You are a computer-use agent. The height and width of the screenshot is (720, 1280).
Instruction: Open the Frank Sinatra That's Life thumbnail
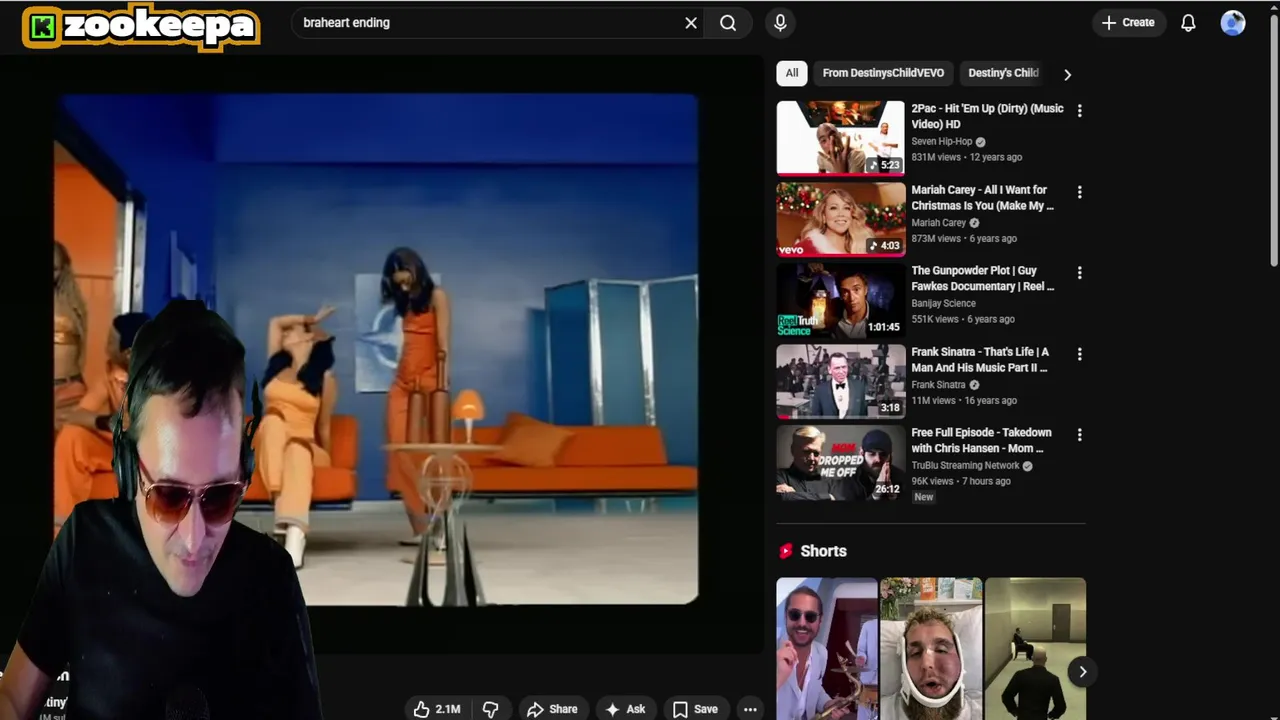(841, 381)
